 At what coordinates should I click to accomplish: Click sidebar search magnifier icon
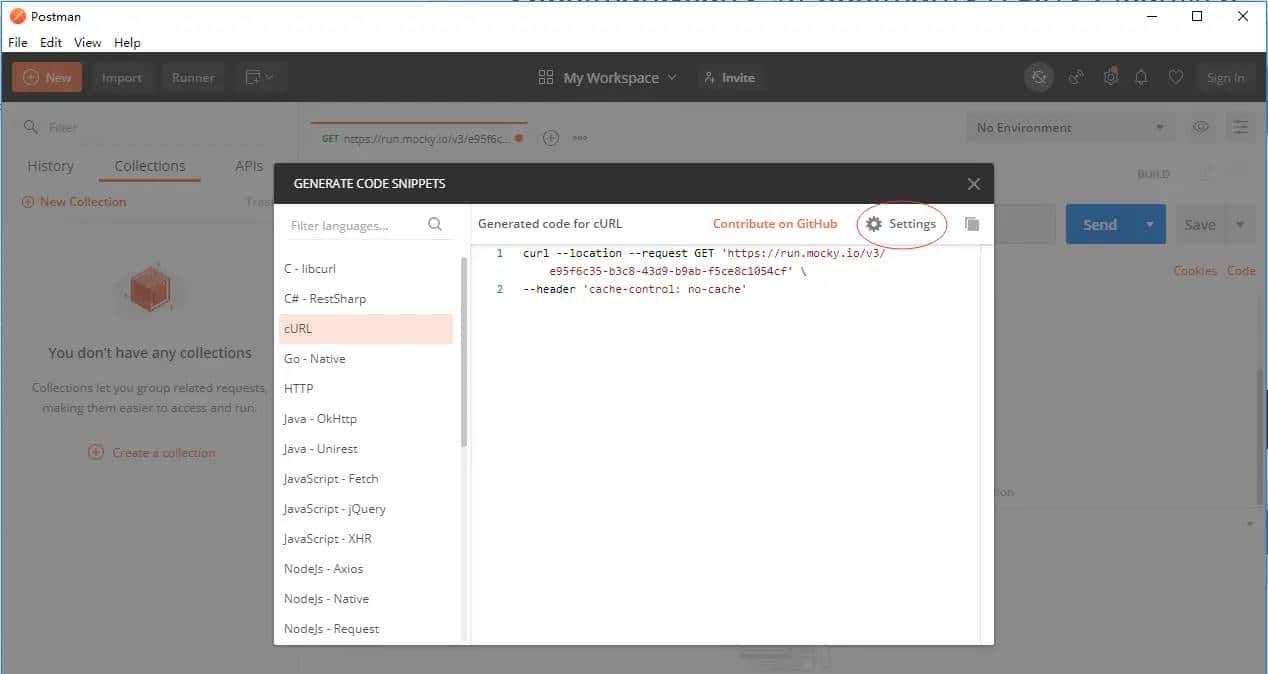tap(31, 127)
